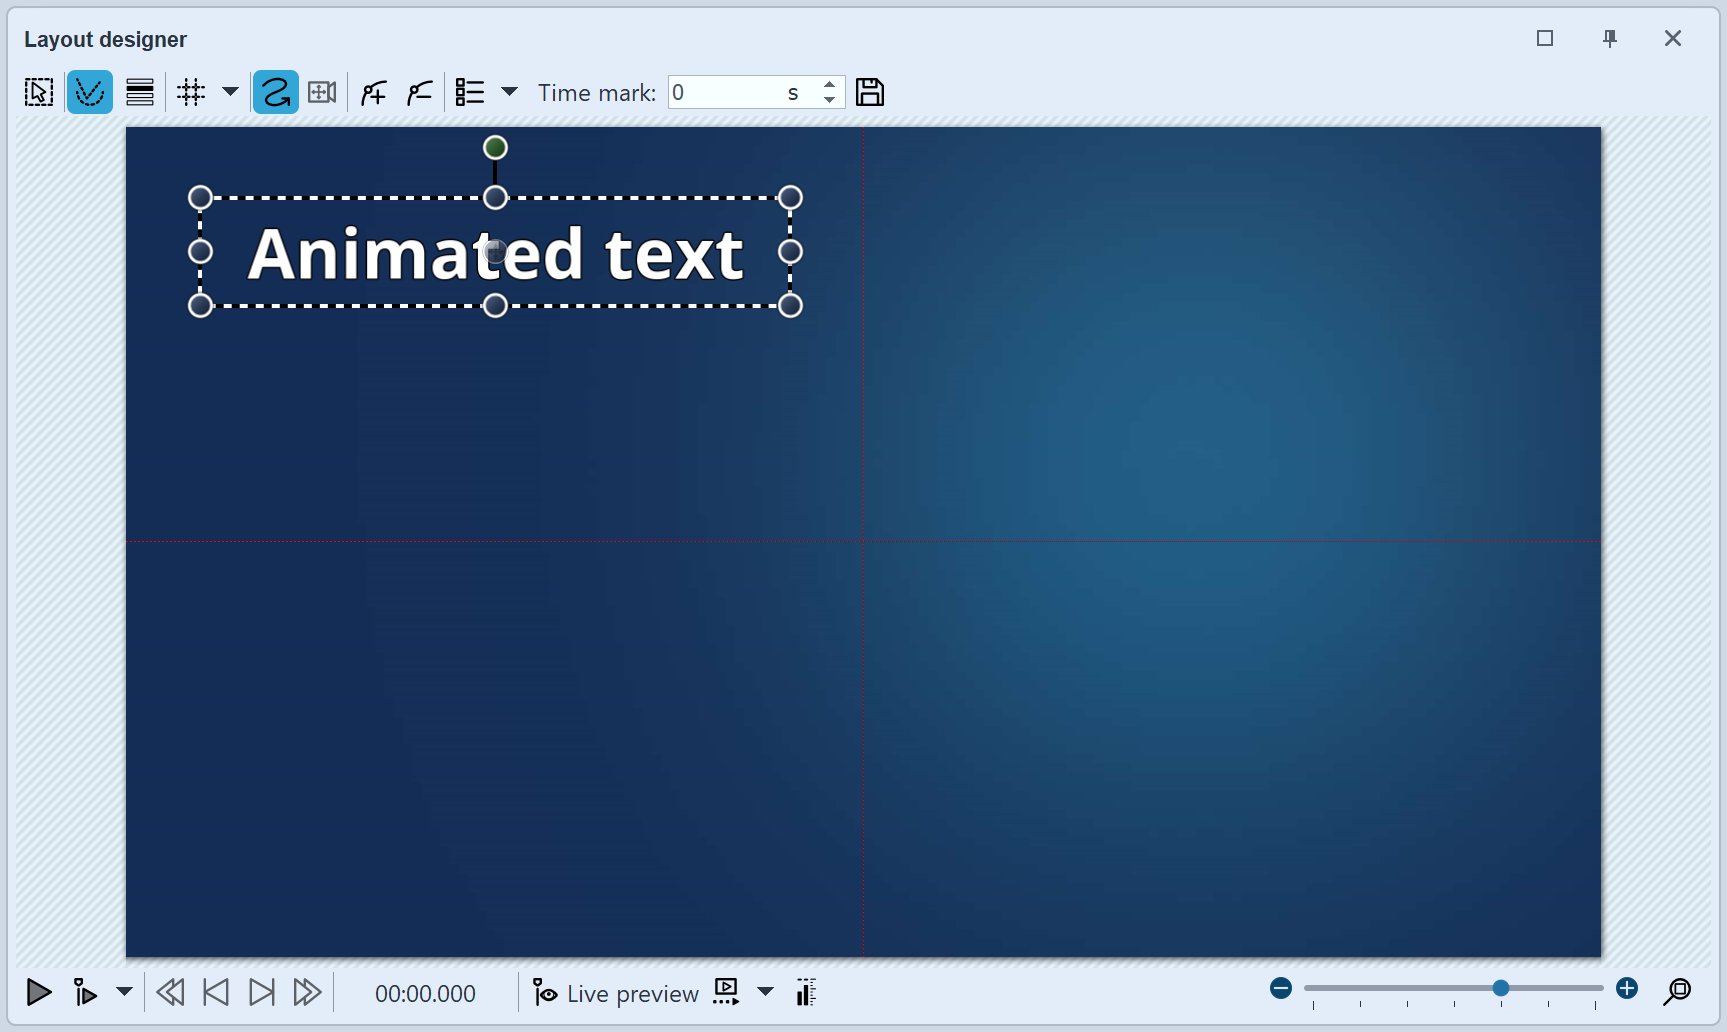This screenshot has width=1727, height=1032.
Task: Select the freehand animation path tool
Action: click(275, 91)
